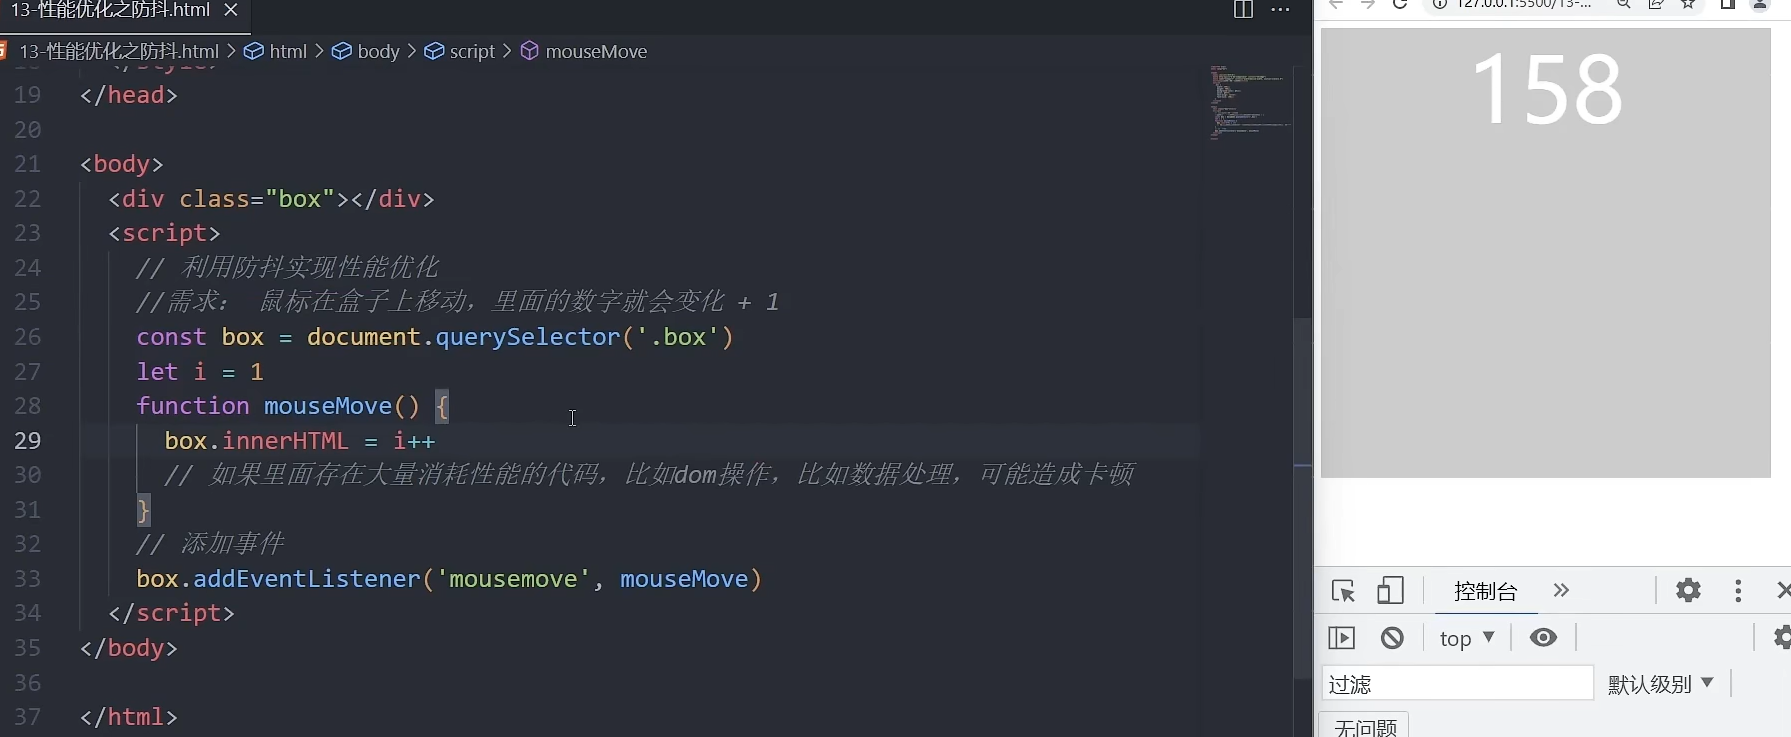Select the script breadcrumb item
The width and height of the screenshot is (1791, 737).
(460, 51)
